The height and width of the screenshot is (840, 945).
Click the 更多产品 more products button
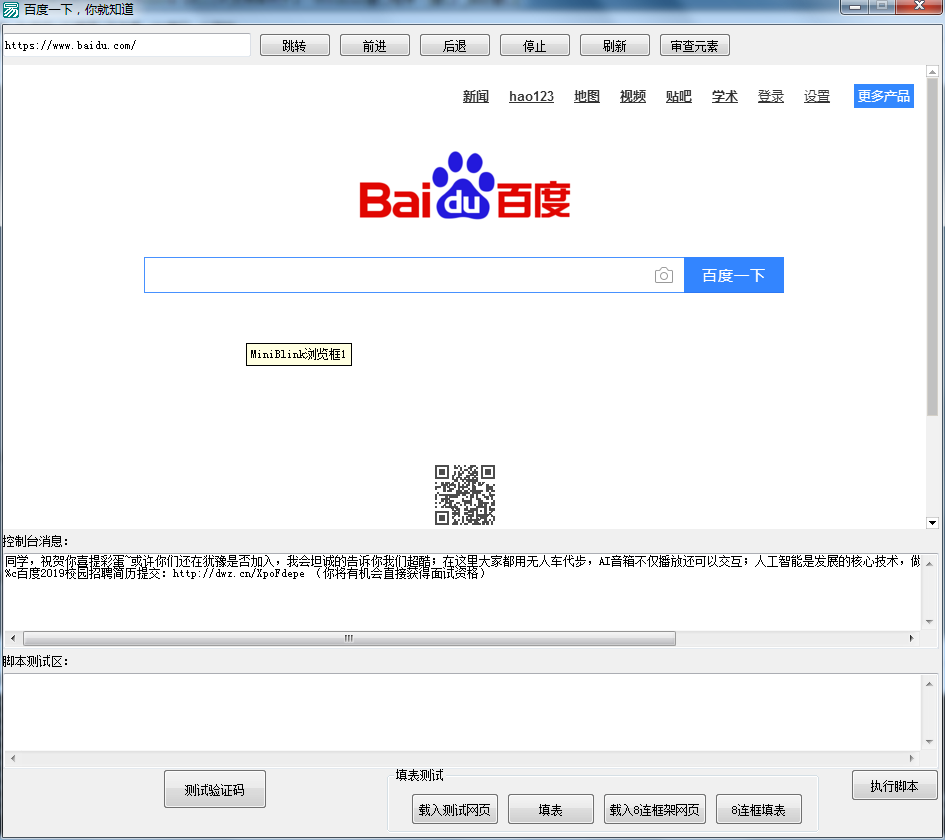pos(884,96)
